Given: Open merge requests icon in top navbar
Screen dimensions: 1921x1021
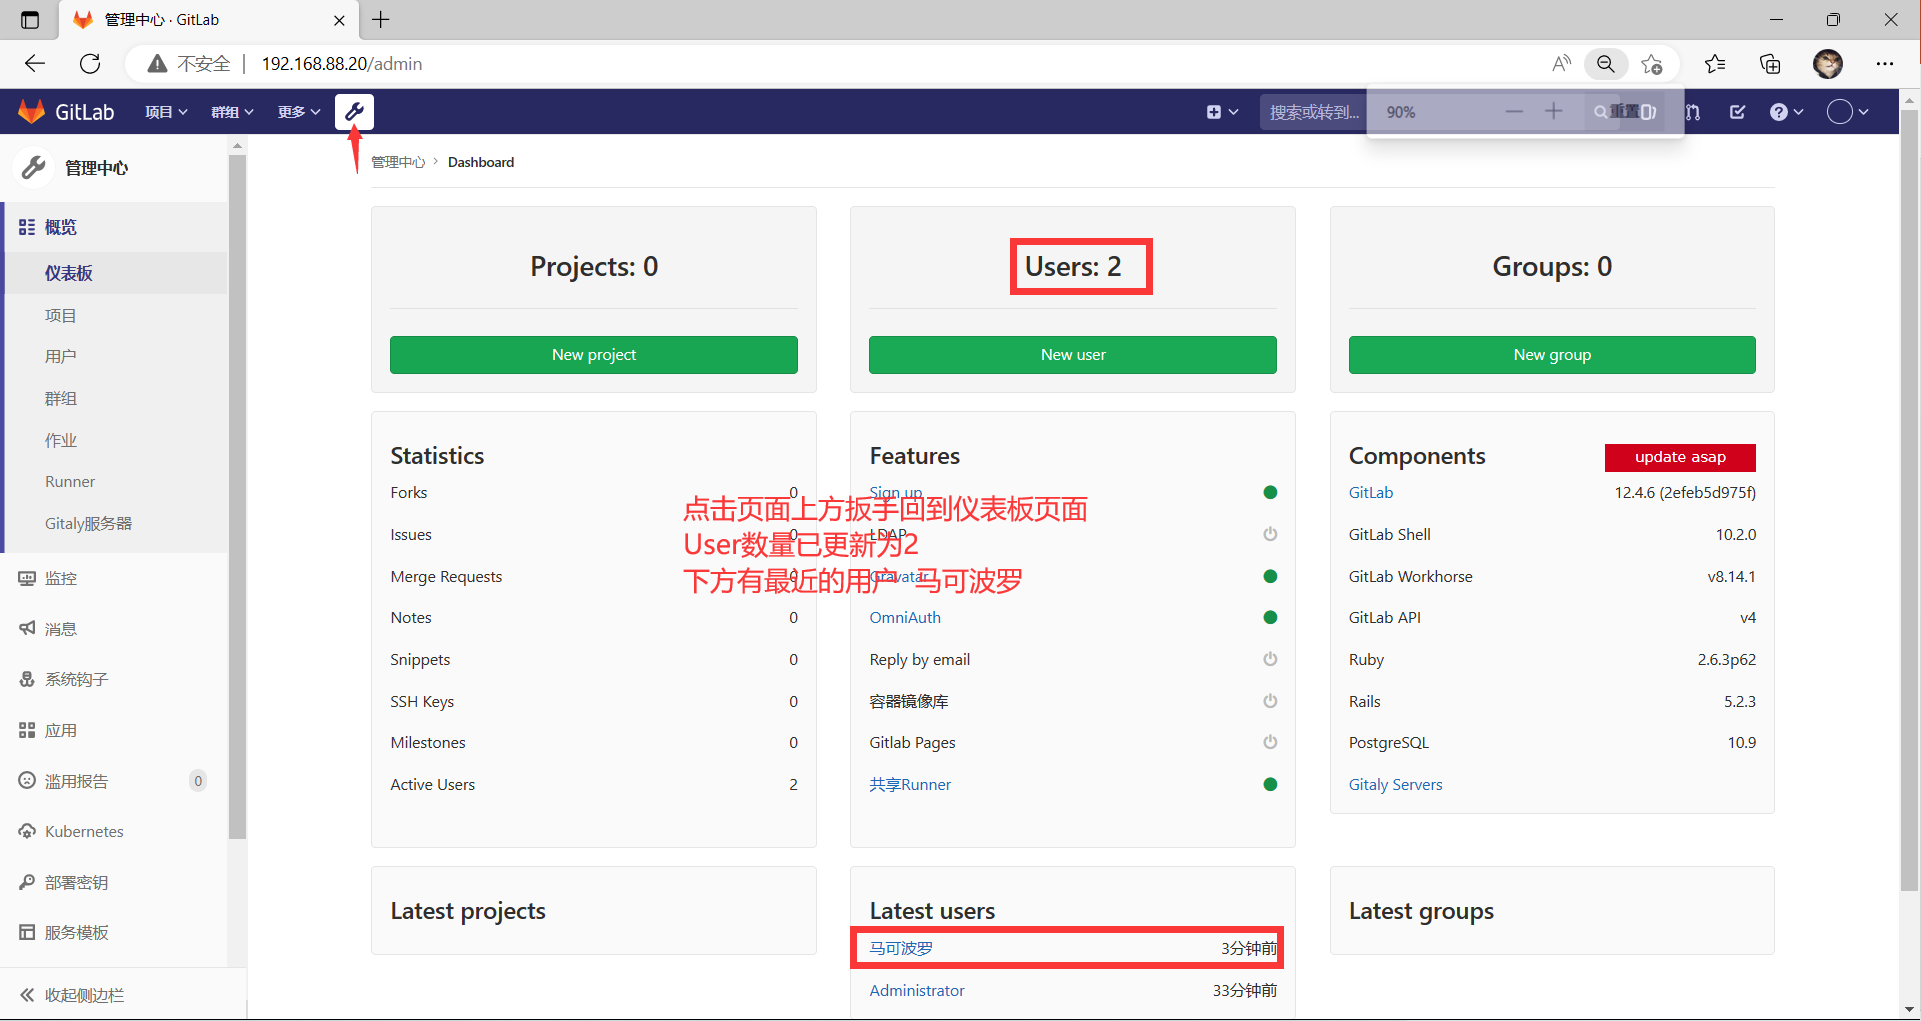Looking at the screenshot, I should (x=1693, y=112).
